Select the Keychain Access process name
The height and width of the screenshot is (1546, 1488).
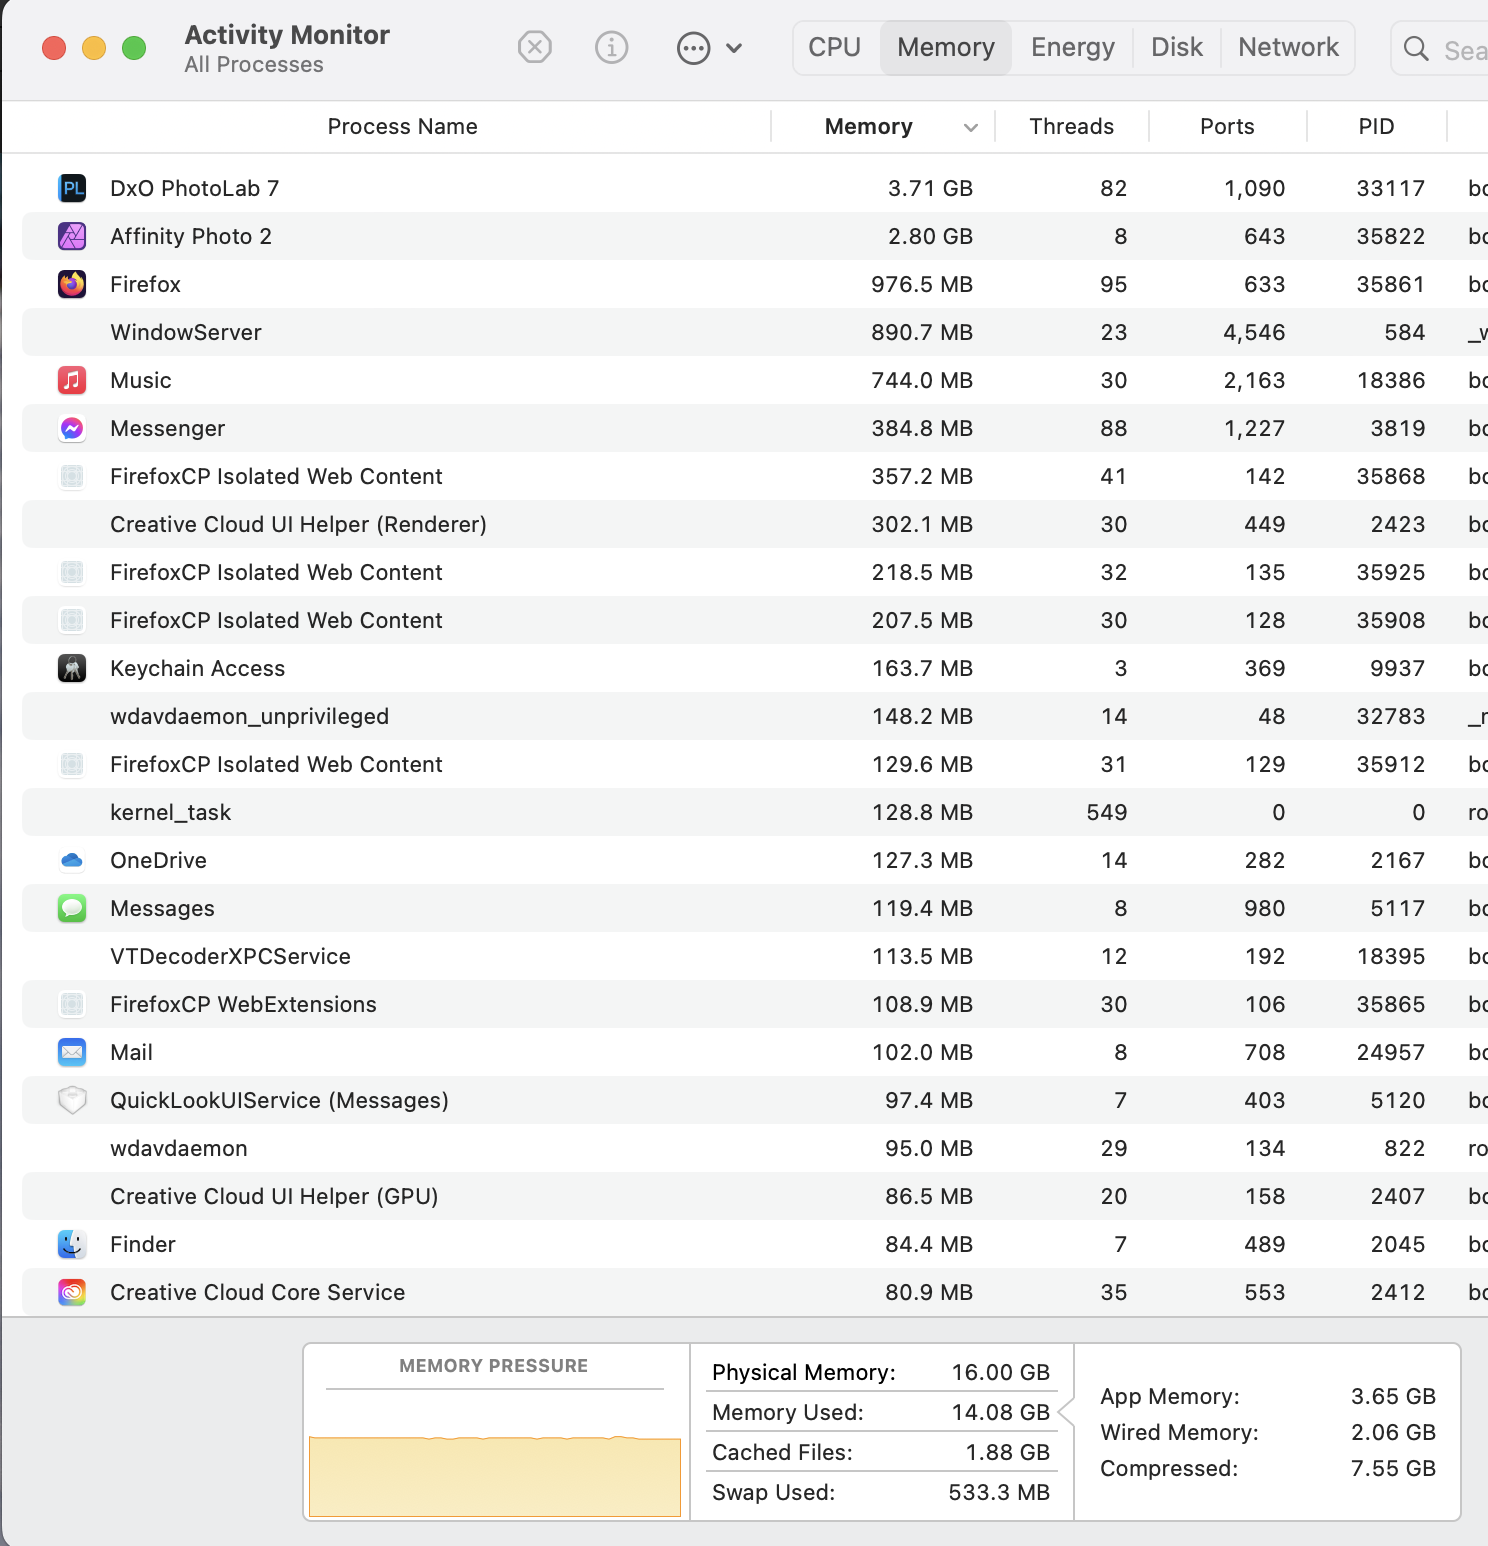tap(197, 668)
